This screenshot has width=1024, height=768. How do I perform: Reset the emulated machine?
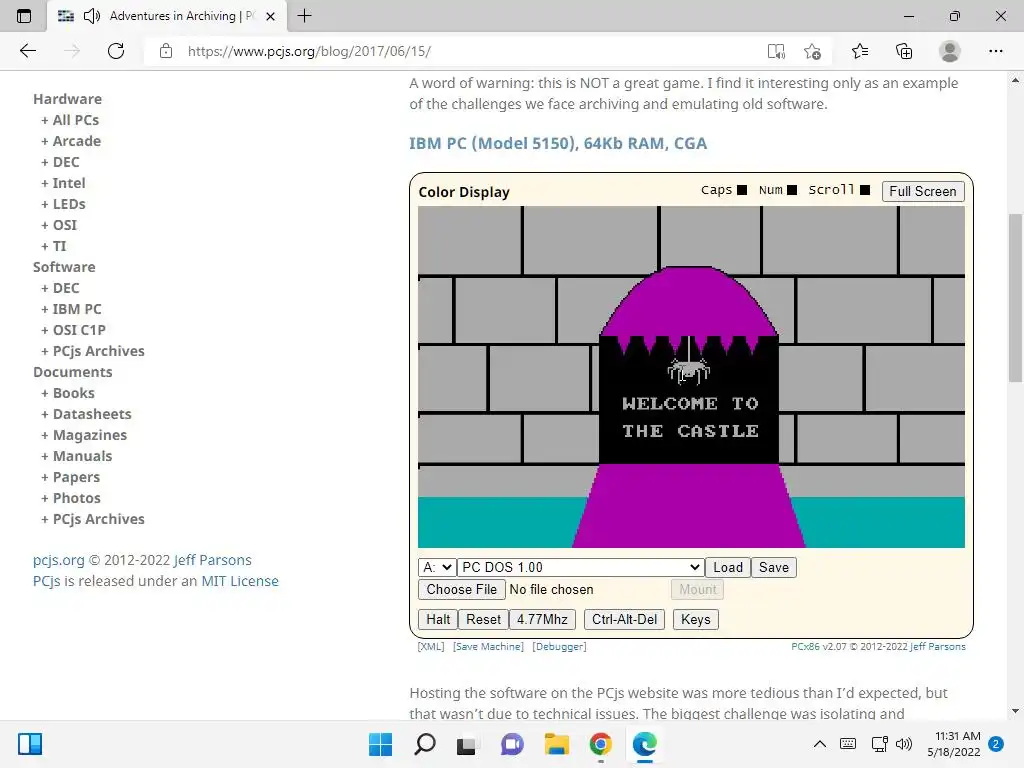coord(483,619)
